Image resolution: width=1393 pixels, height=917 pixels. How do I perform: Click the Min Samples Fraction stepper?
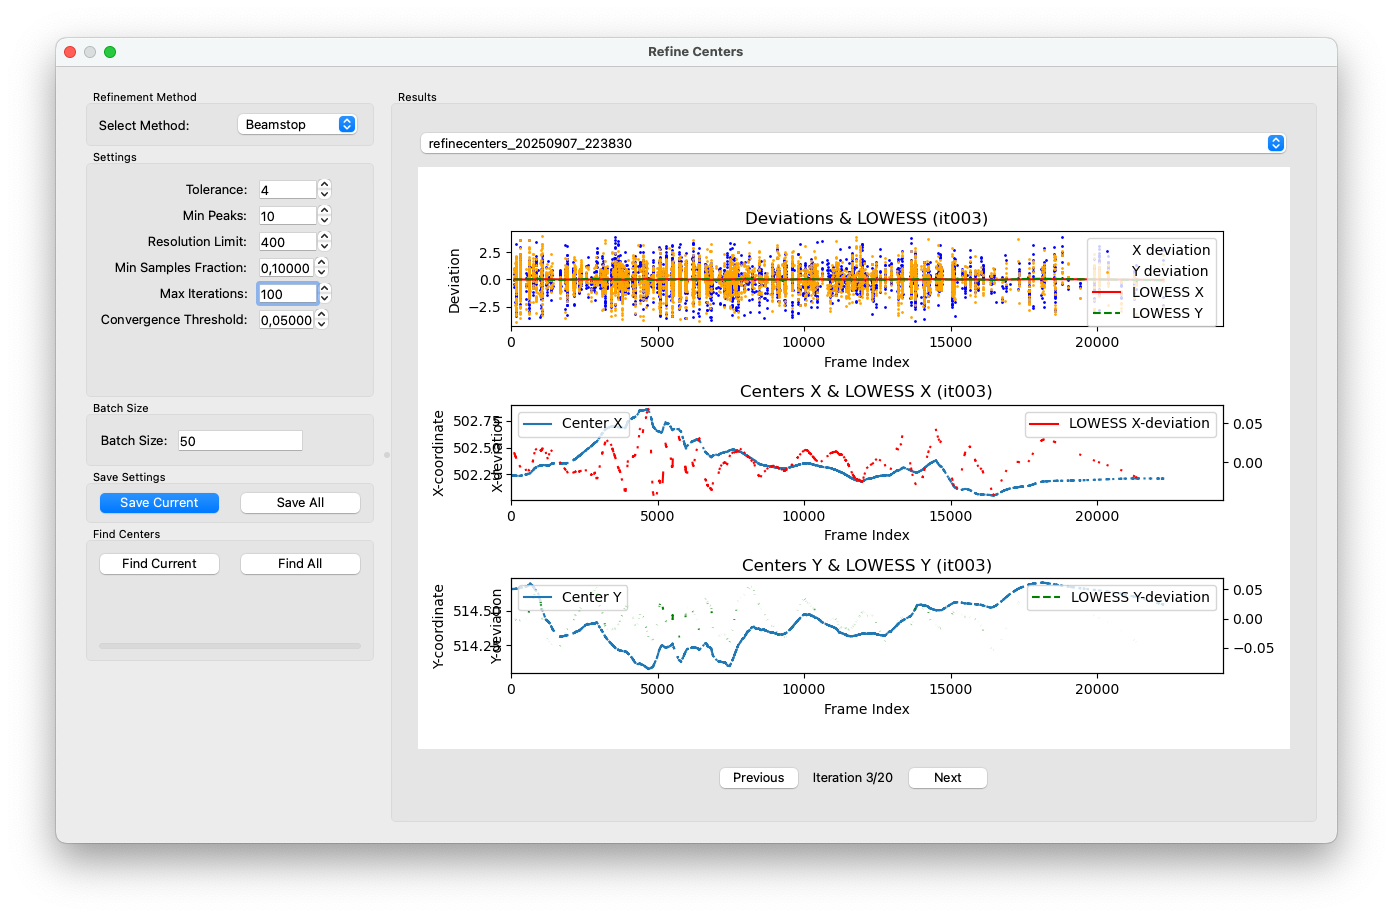(322, 267)
